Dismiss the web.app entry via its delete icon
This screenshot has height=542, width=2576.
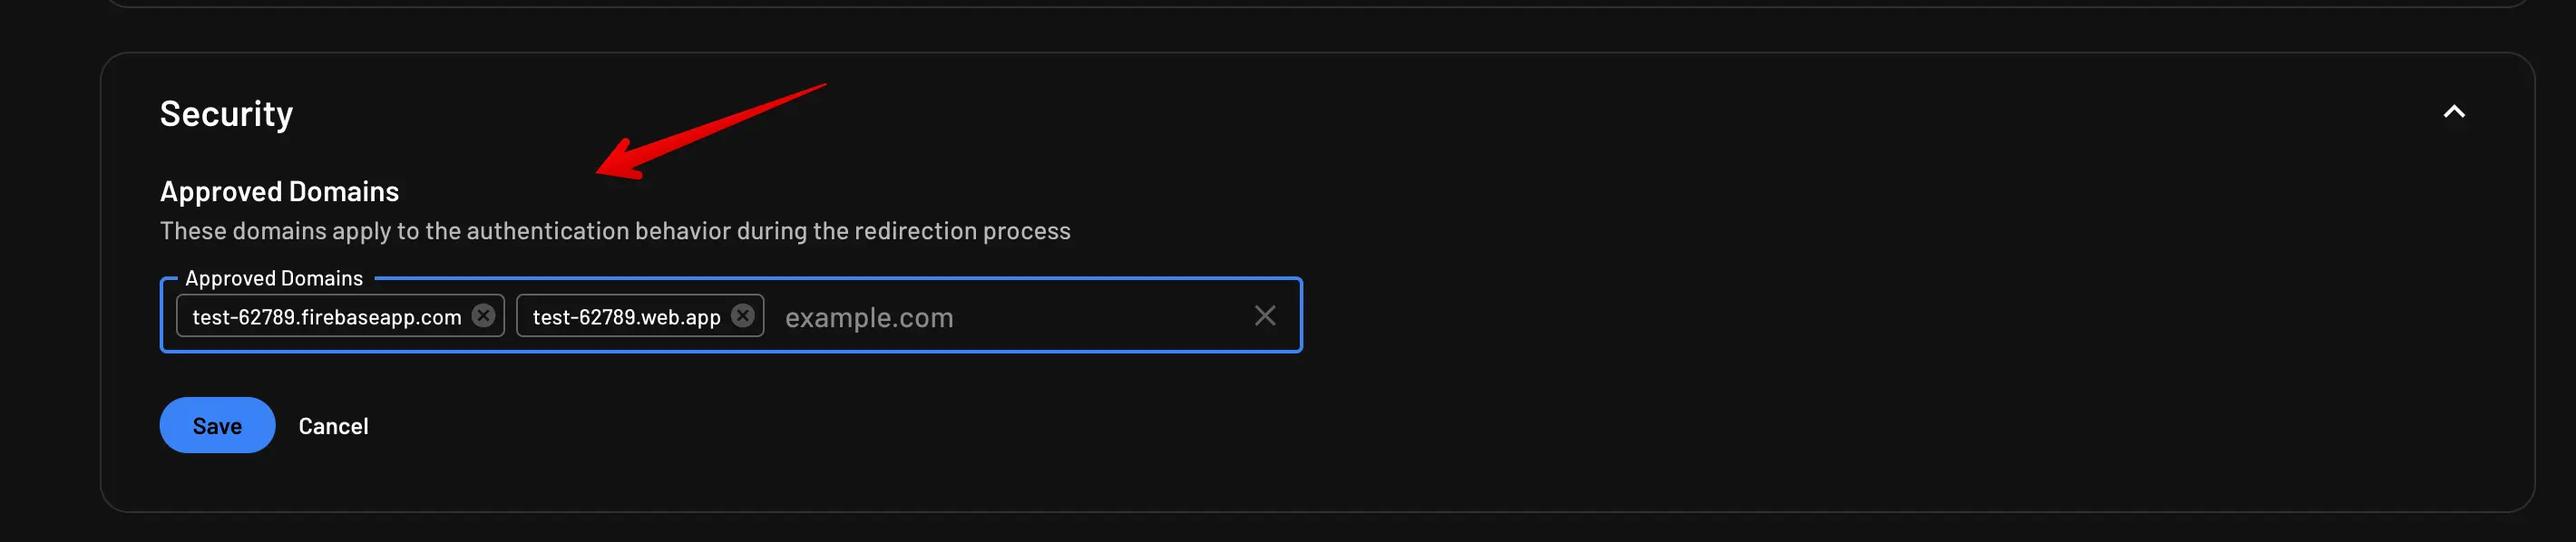click(742, 315)
